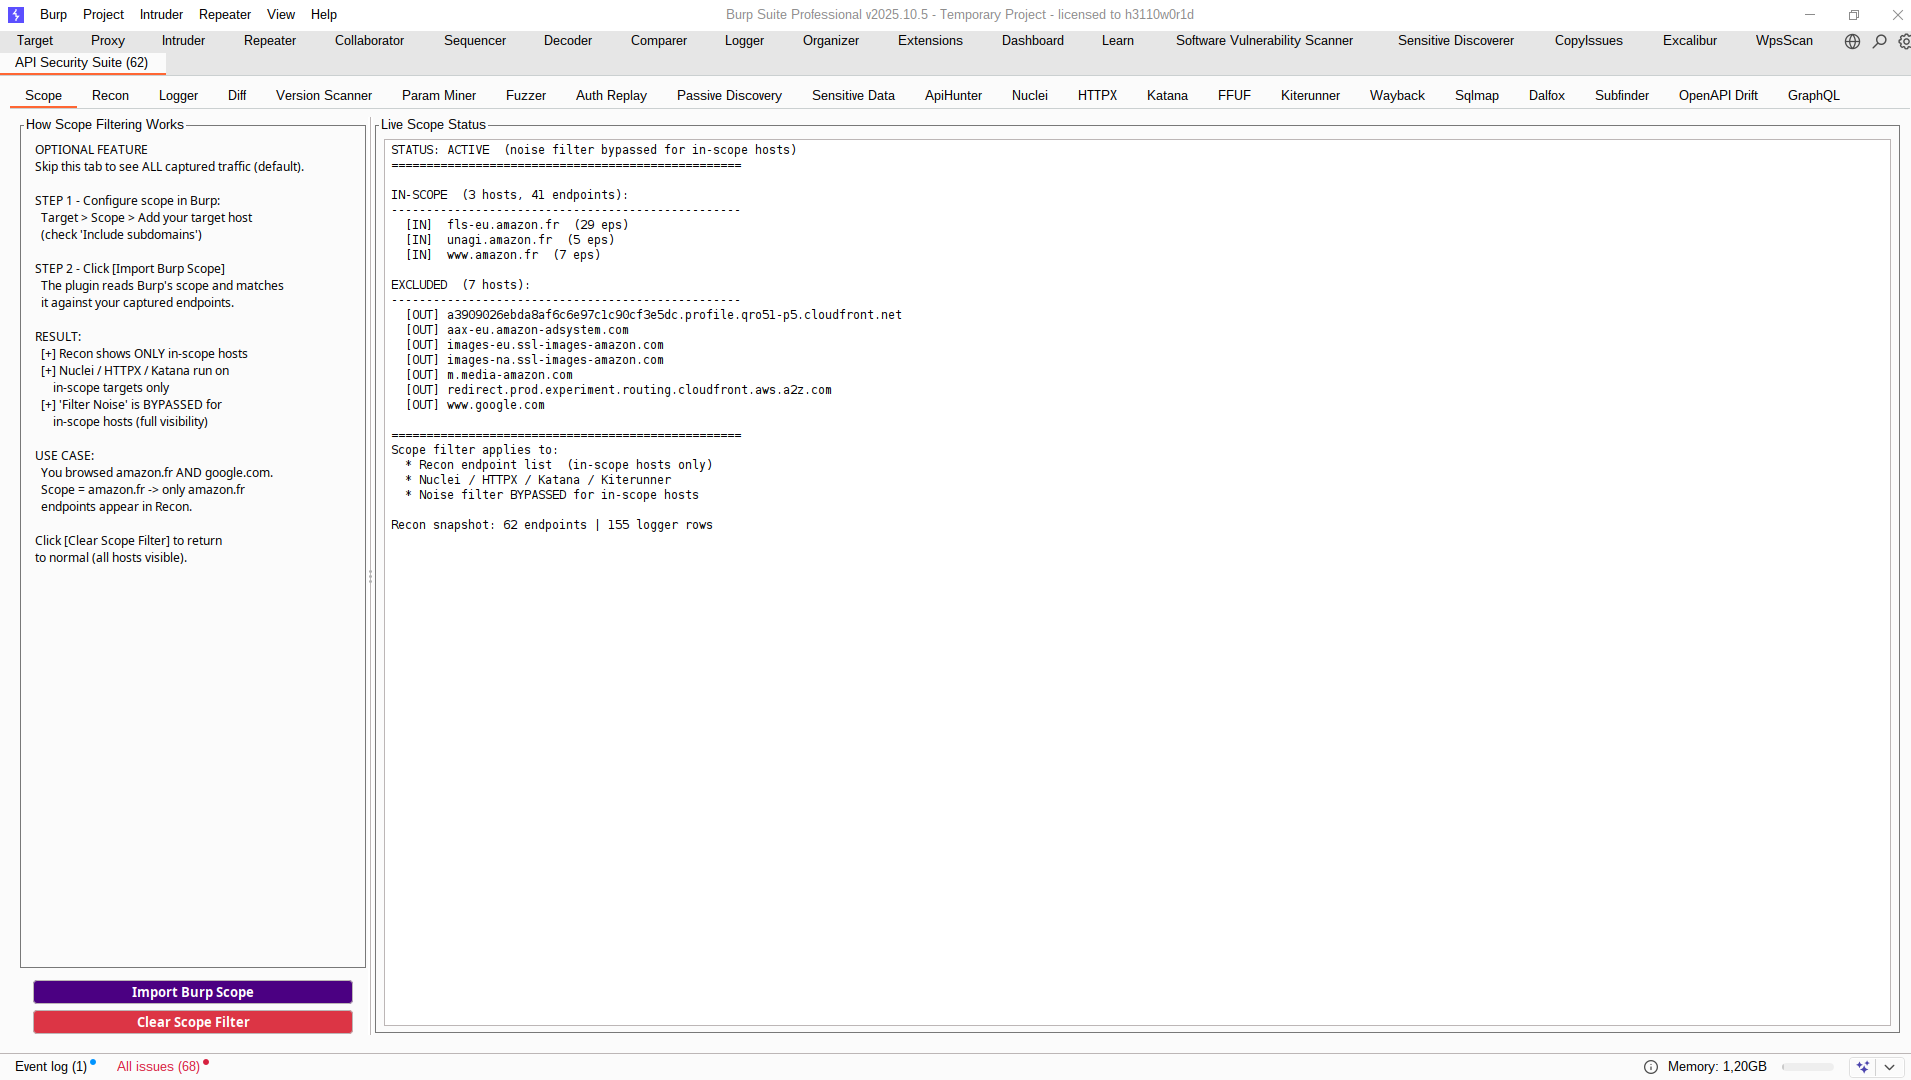Click the Burp Suite lightning logo icon
This screenshot has height=1080, width=1911.
(x=15, y=15)
